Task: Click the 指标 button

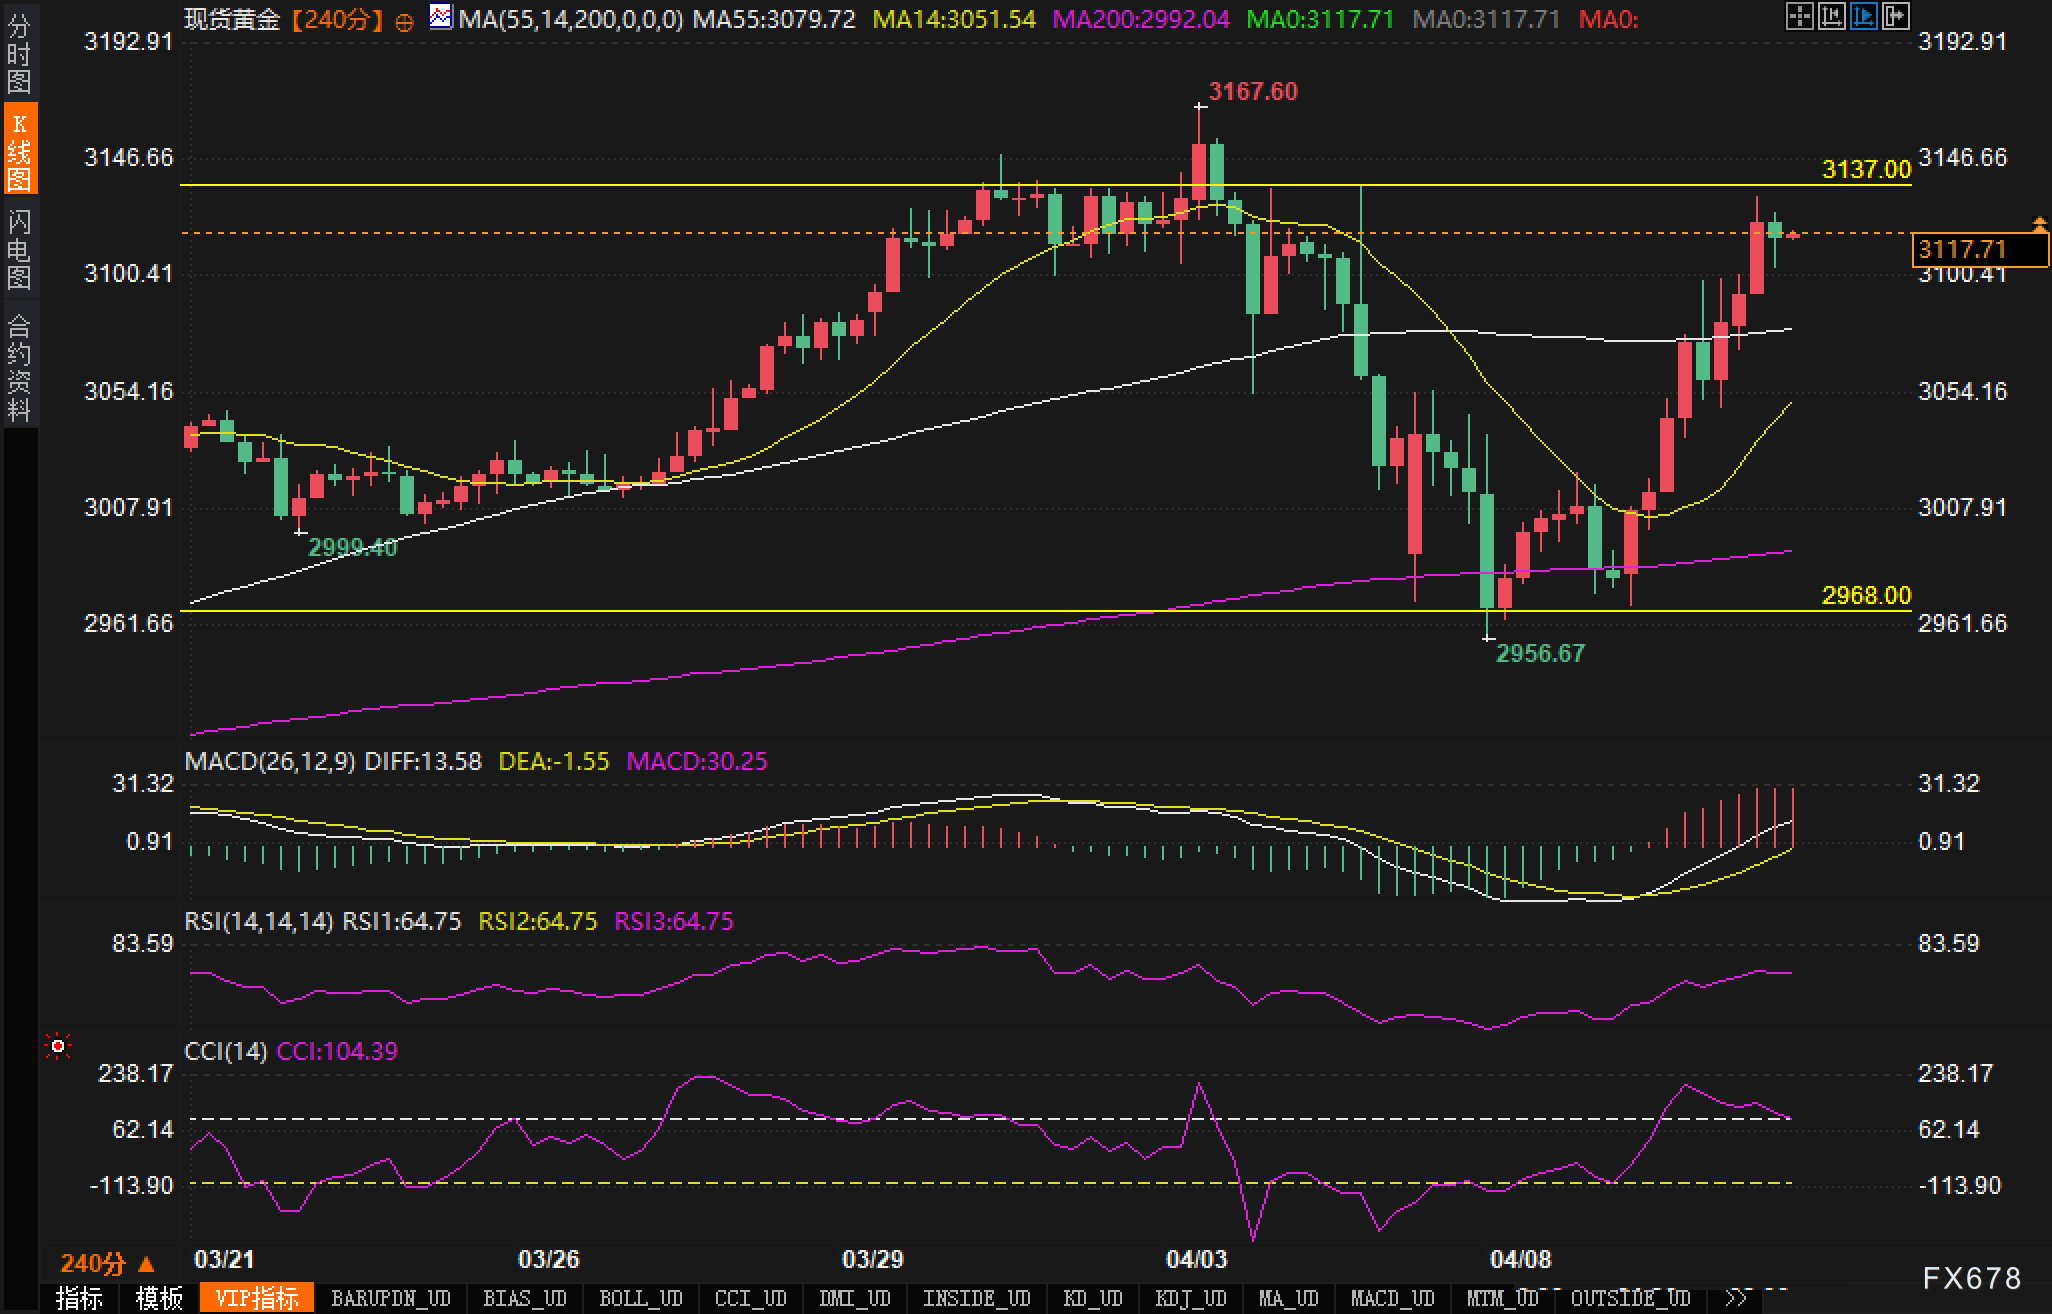Action: [80, 1298]
